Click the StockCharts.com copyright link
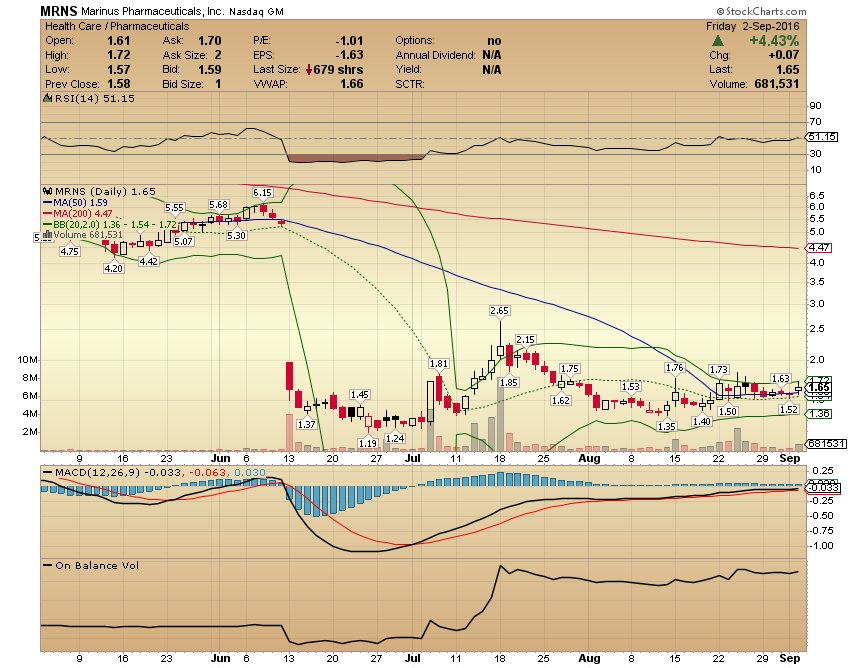 (x=761, y=11)
